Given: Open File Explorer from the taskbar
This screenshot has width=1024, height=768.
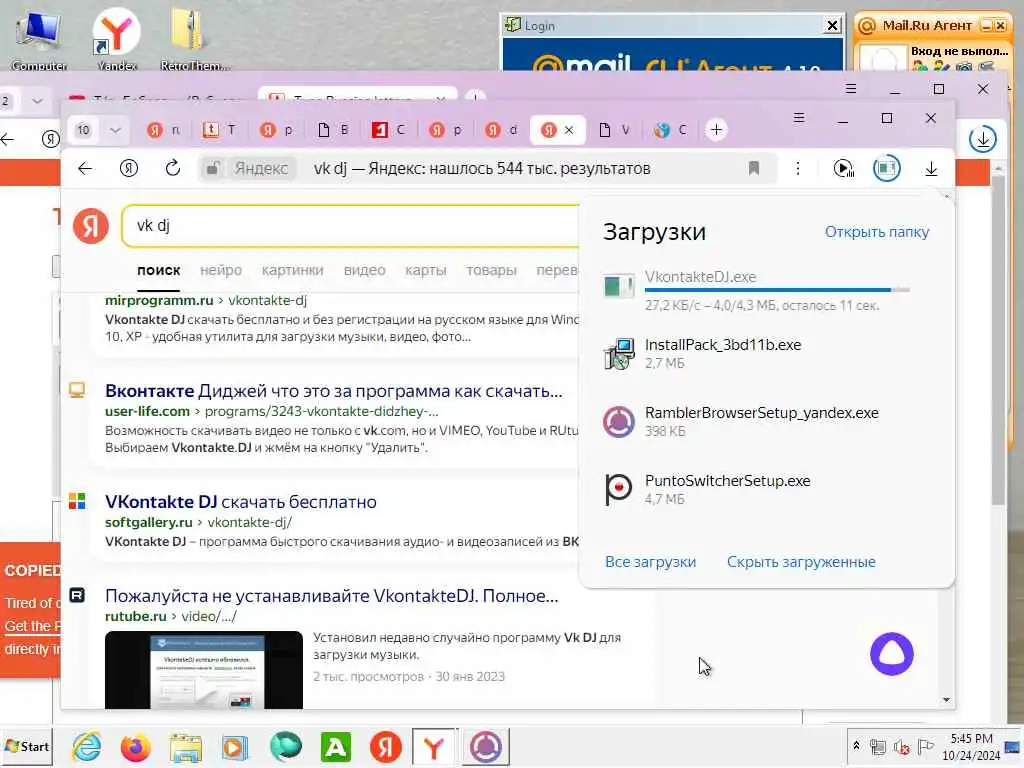Looking at the screenshot, I should [x=185, y=747].
